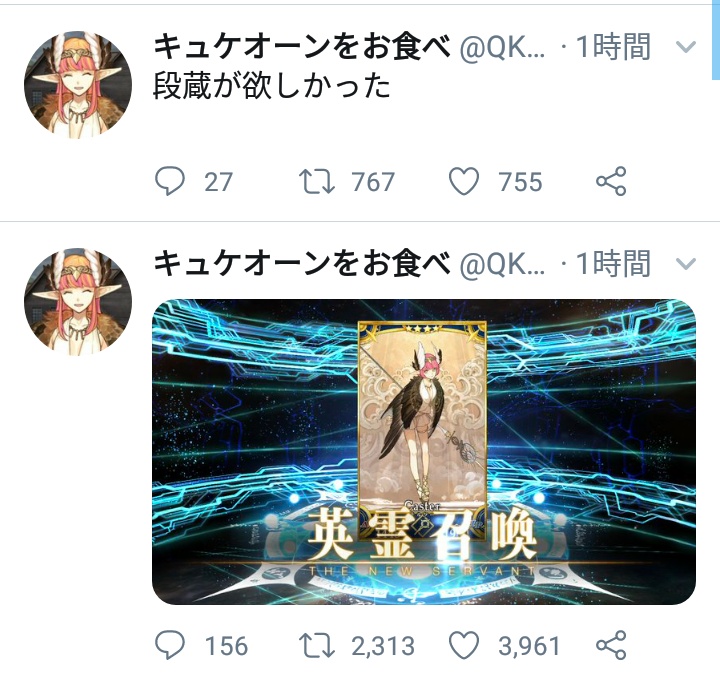Open the tweet text 段蔵が欲しかった

pos(272,86)
